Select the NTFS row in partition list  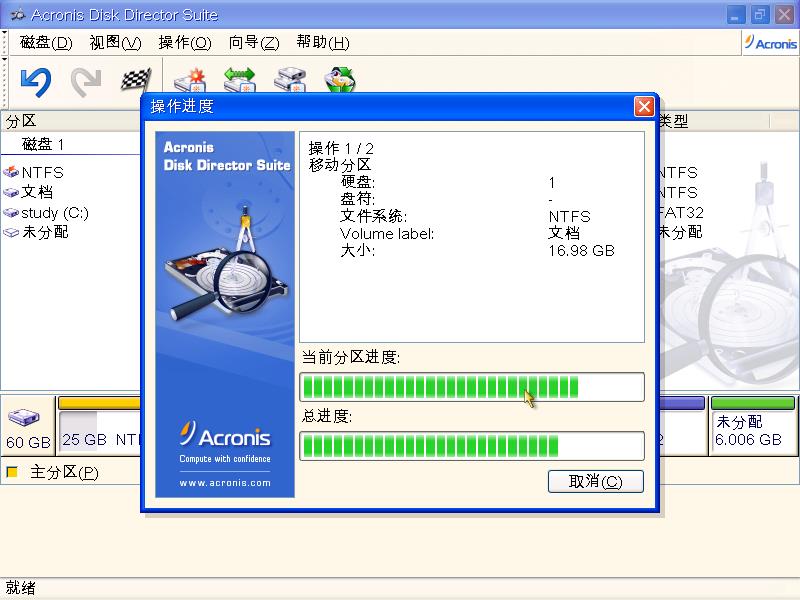70,172
